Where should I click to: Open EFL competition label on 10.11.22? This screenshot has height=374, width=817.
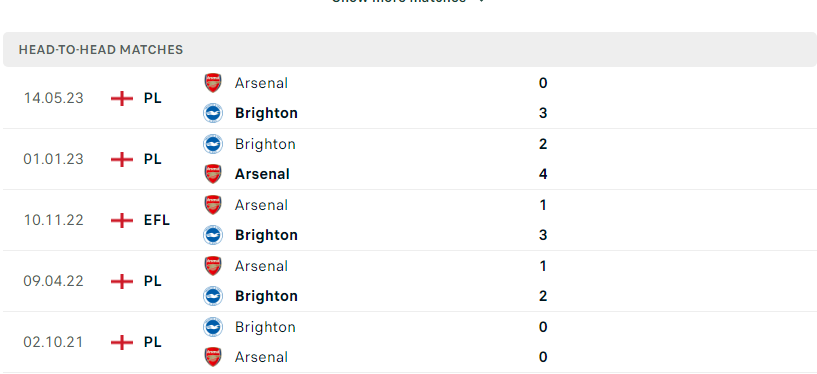point(157,220)
